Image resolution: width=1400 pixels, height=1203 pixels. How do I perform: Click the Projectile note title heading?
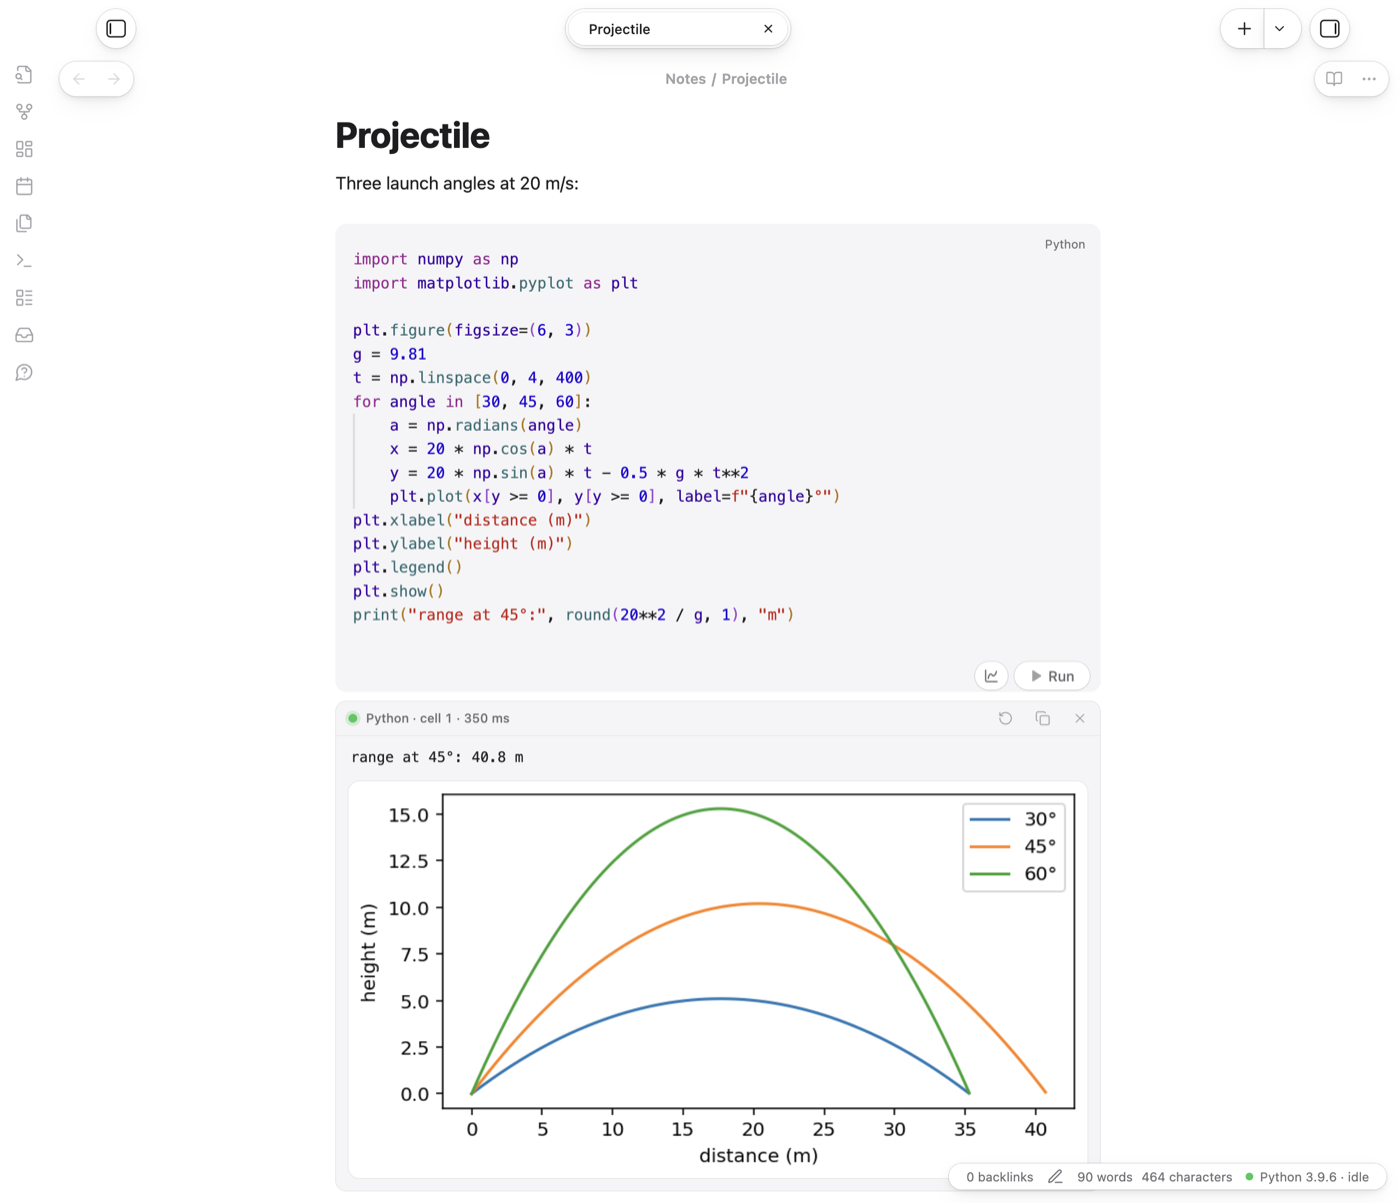(412, 136)
